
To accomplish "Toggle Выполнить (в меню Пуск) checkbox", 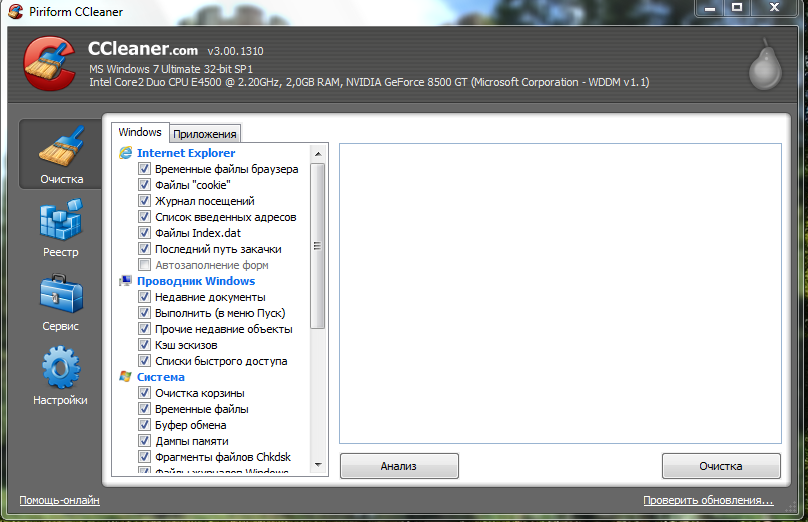I will pos(145,313).
